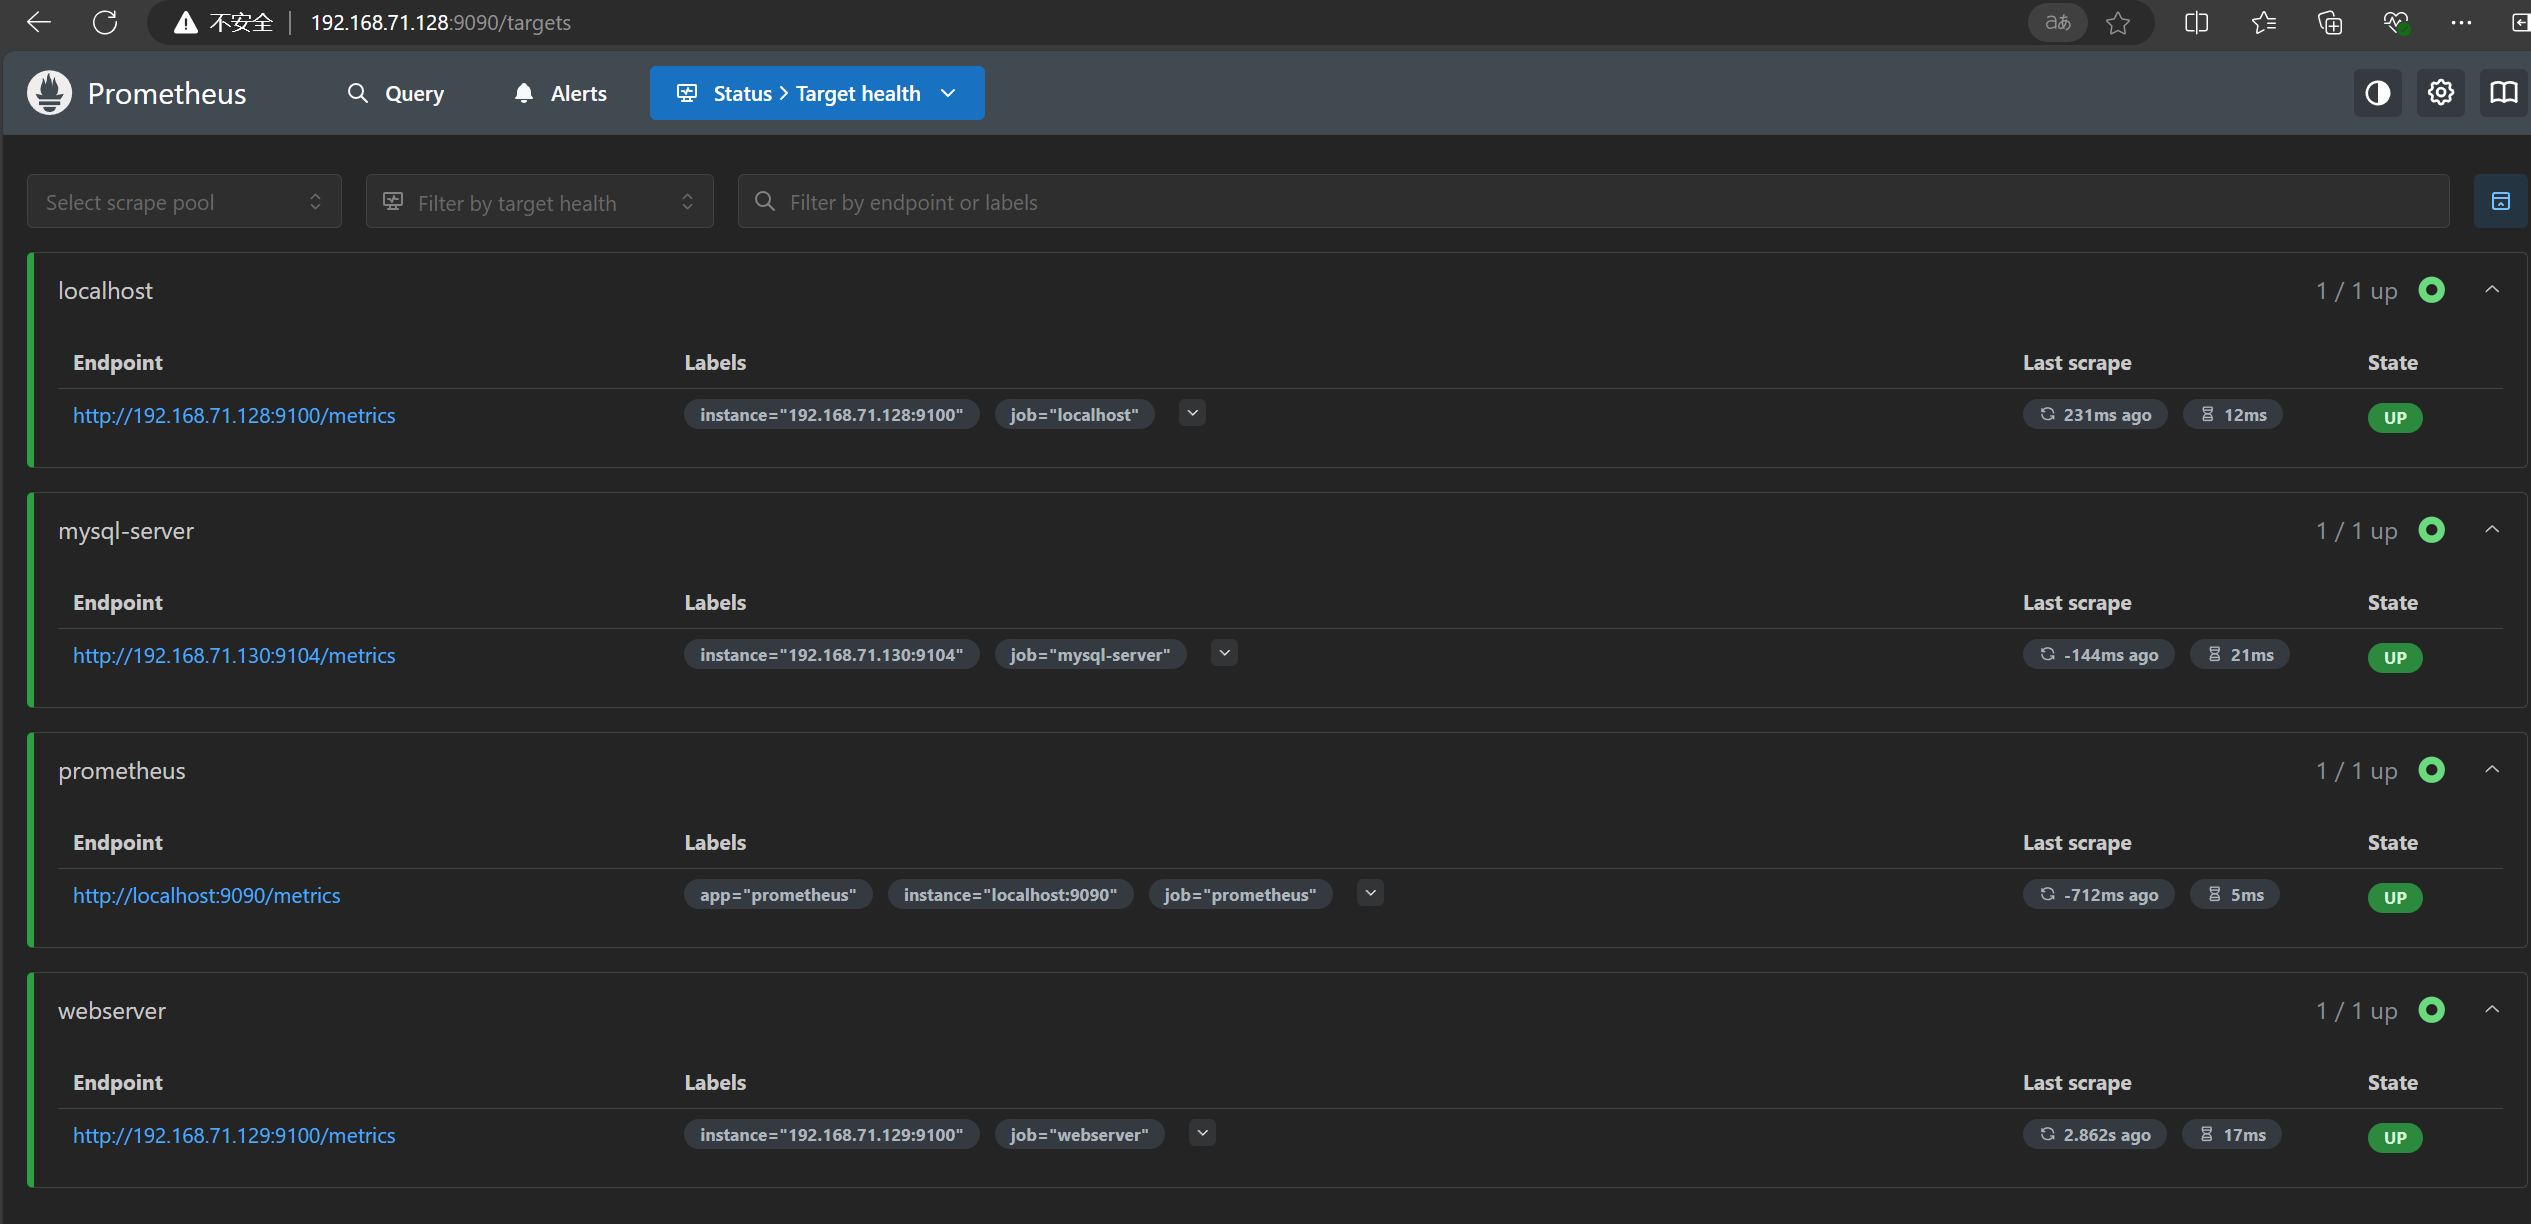Open browser collections icon

2330,22
